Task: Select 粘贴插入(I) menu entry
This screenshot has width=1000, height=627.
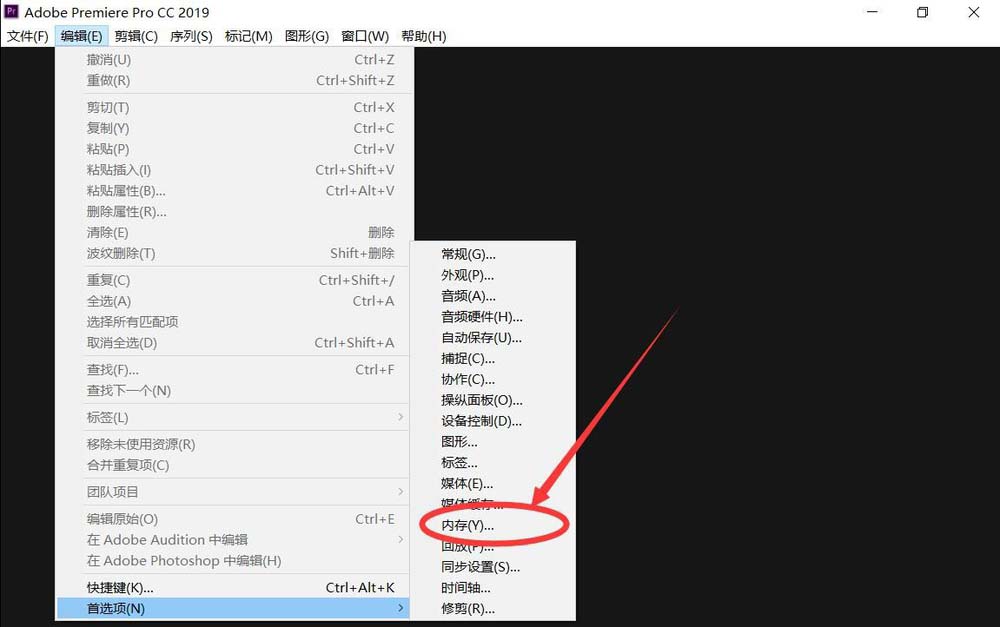Action: tap(233, 170)
